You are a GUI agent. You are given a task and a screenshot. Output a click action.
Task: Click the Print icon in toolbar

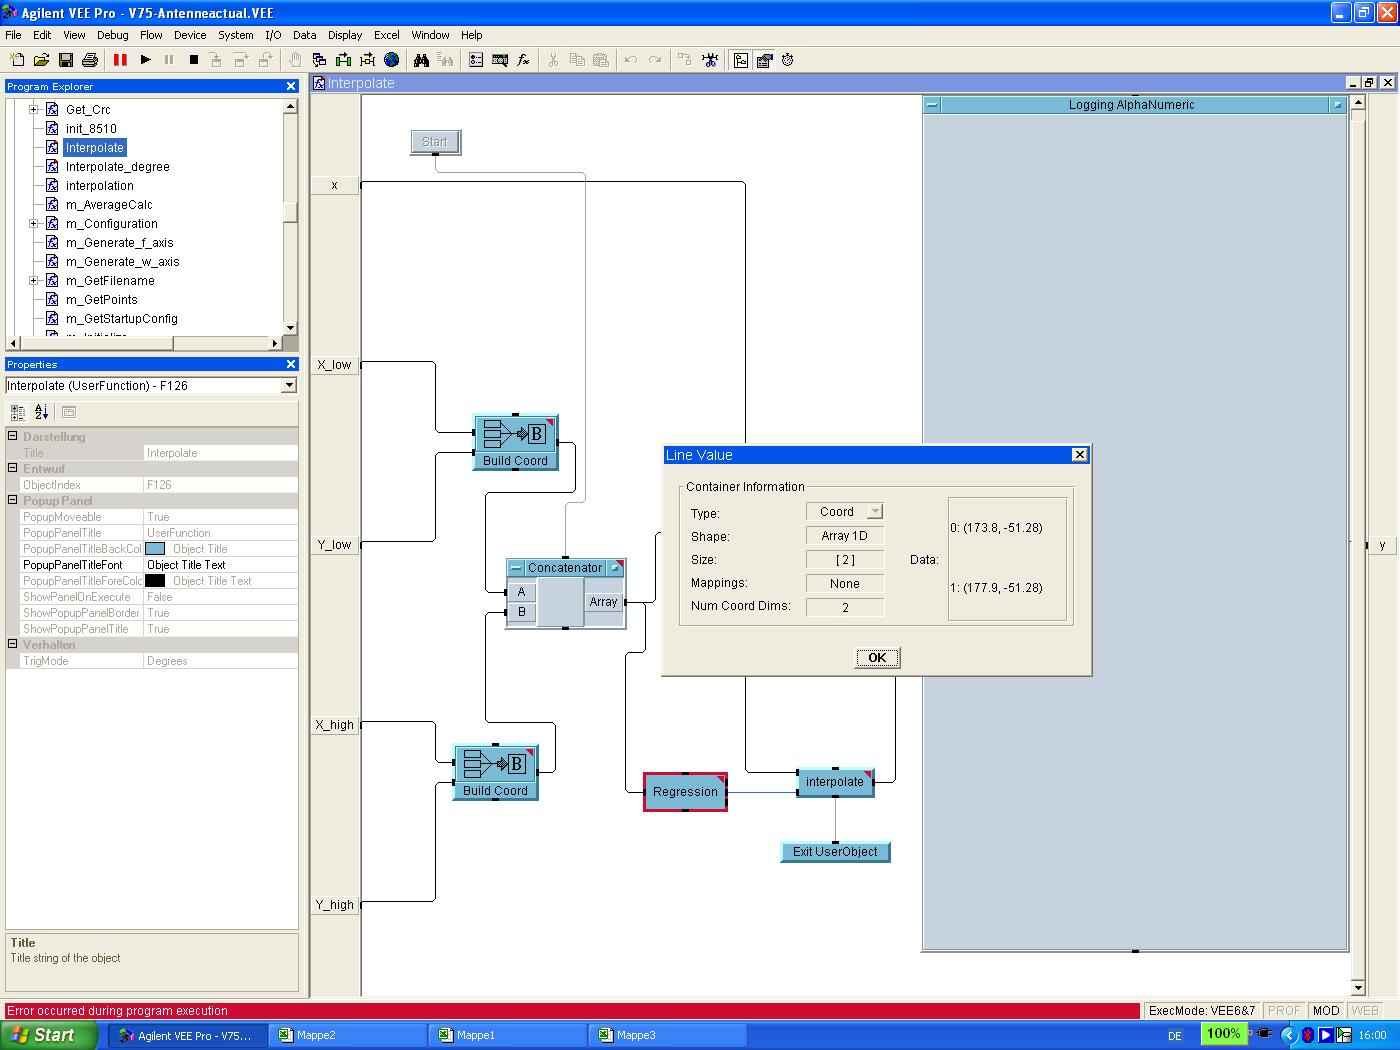pyautogui.click(x=90, y=60)
